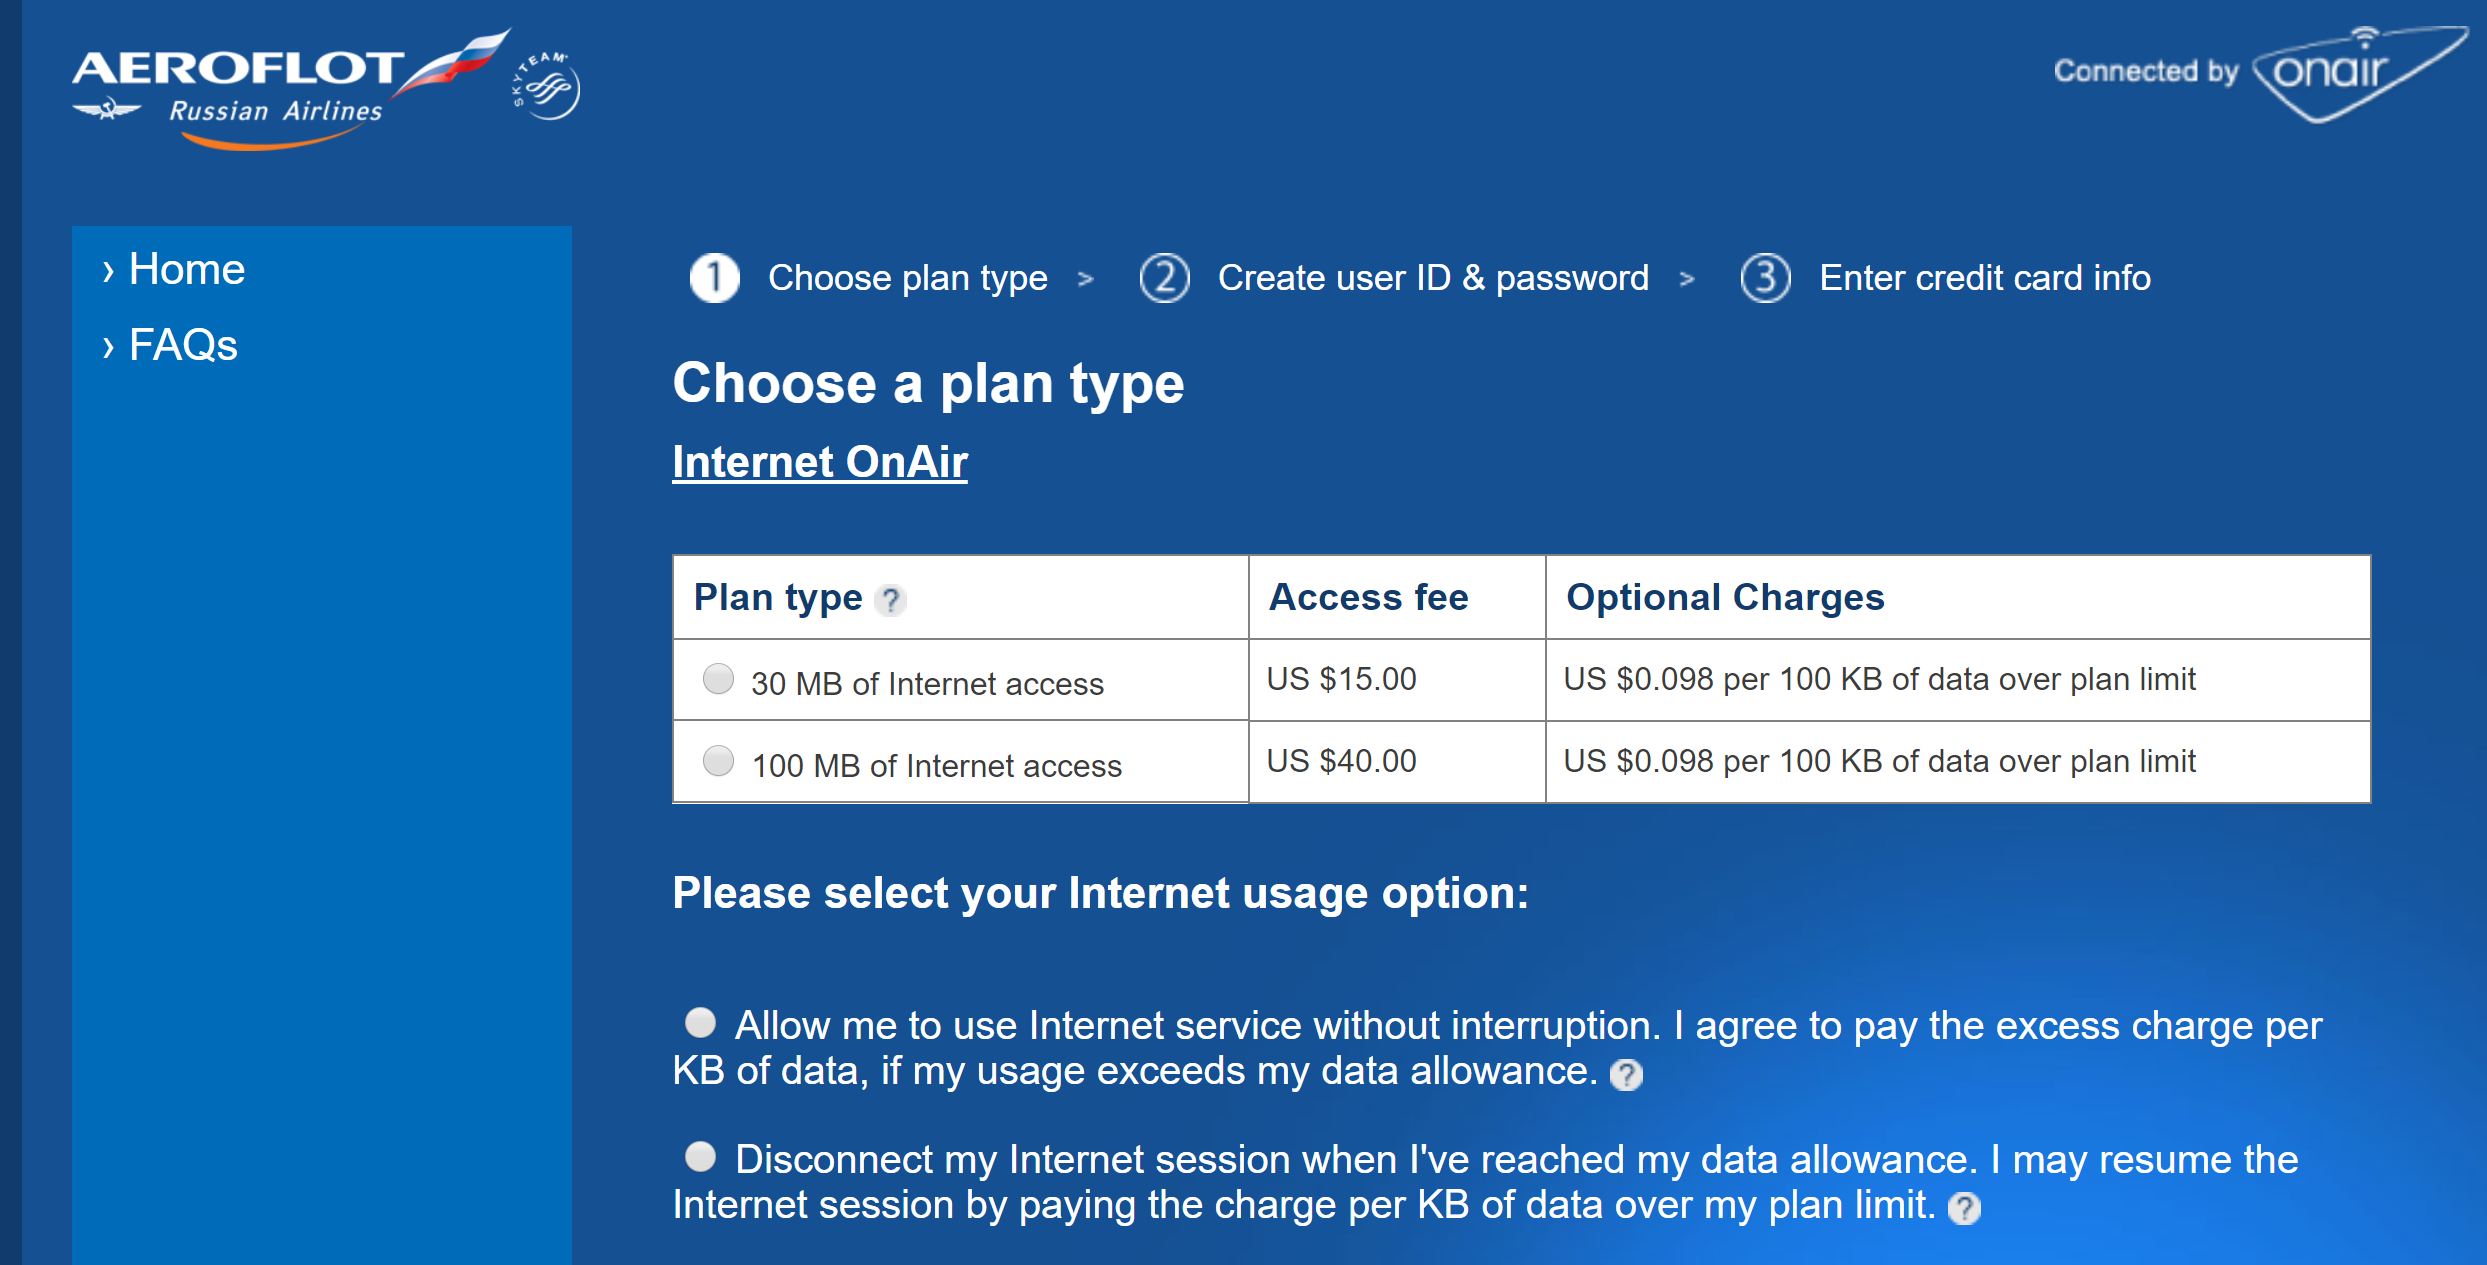The image size is (2487, 1265).
Task: Click the Choose plan type step label
Action: [x=907, y=278]
